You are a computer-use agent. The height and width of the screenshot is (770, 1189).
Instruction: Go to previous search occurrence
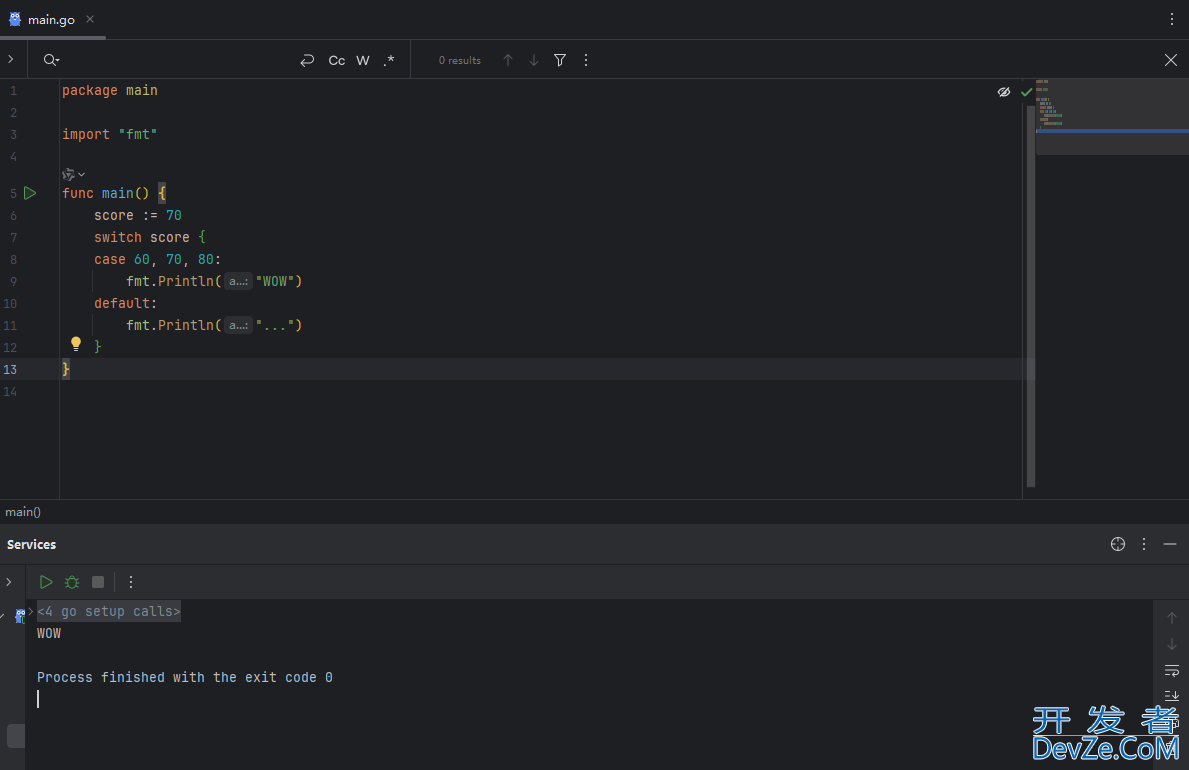coord(508,60)
